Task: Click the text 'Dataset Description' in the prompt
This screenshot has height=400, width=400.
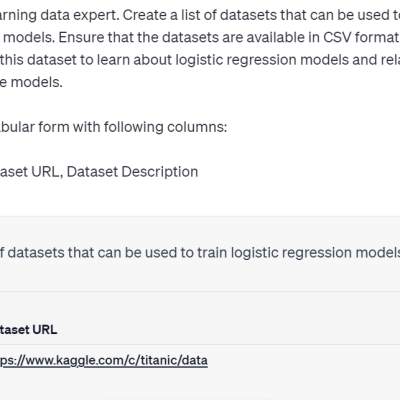Action: [132, 172]
